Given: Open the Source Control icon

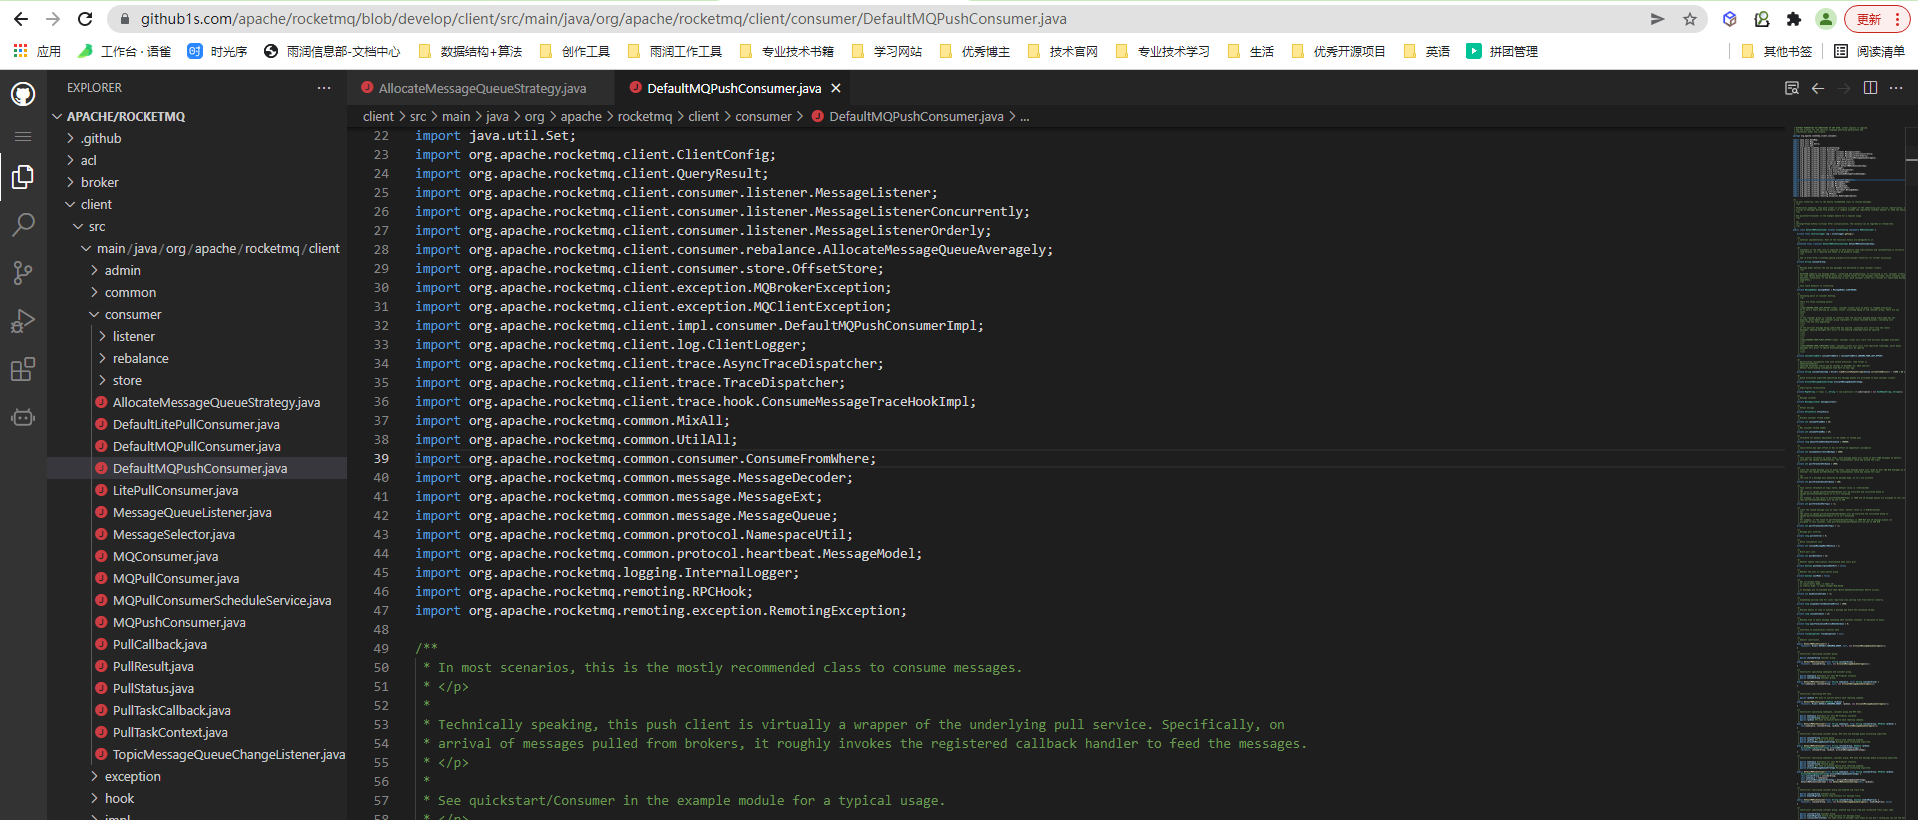Looking at the screenshot, I should point(23,273).
